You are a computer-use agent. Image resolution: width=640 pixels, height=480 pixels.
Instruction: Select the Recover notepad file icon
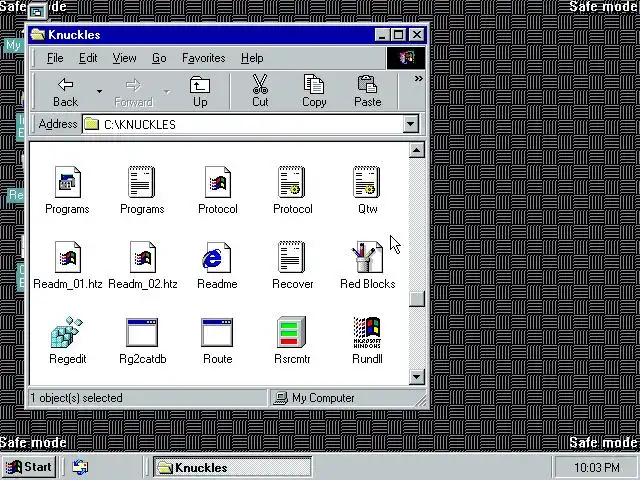pos(292,258)
